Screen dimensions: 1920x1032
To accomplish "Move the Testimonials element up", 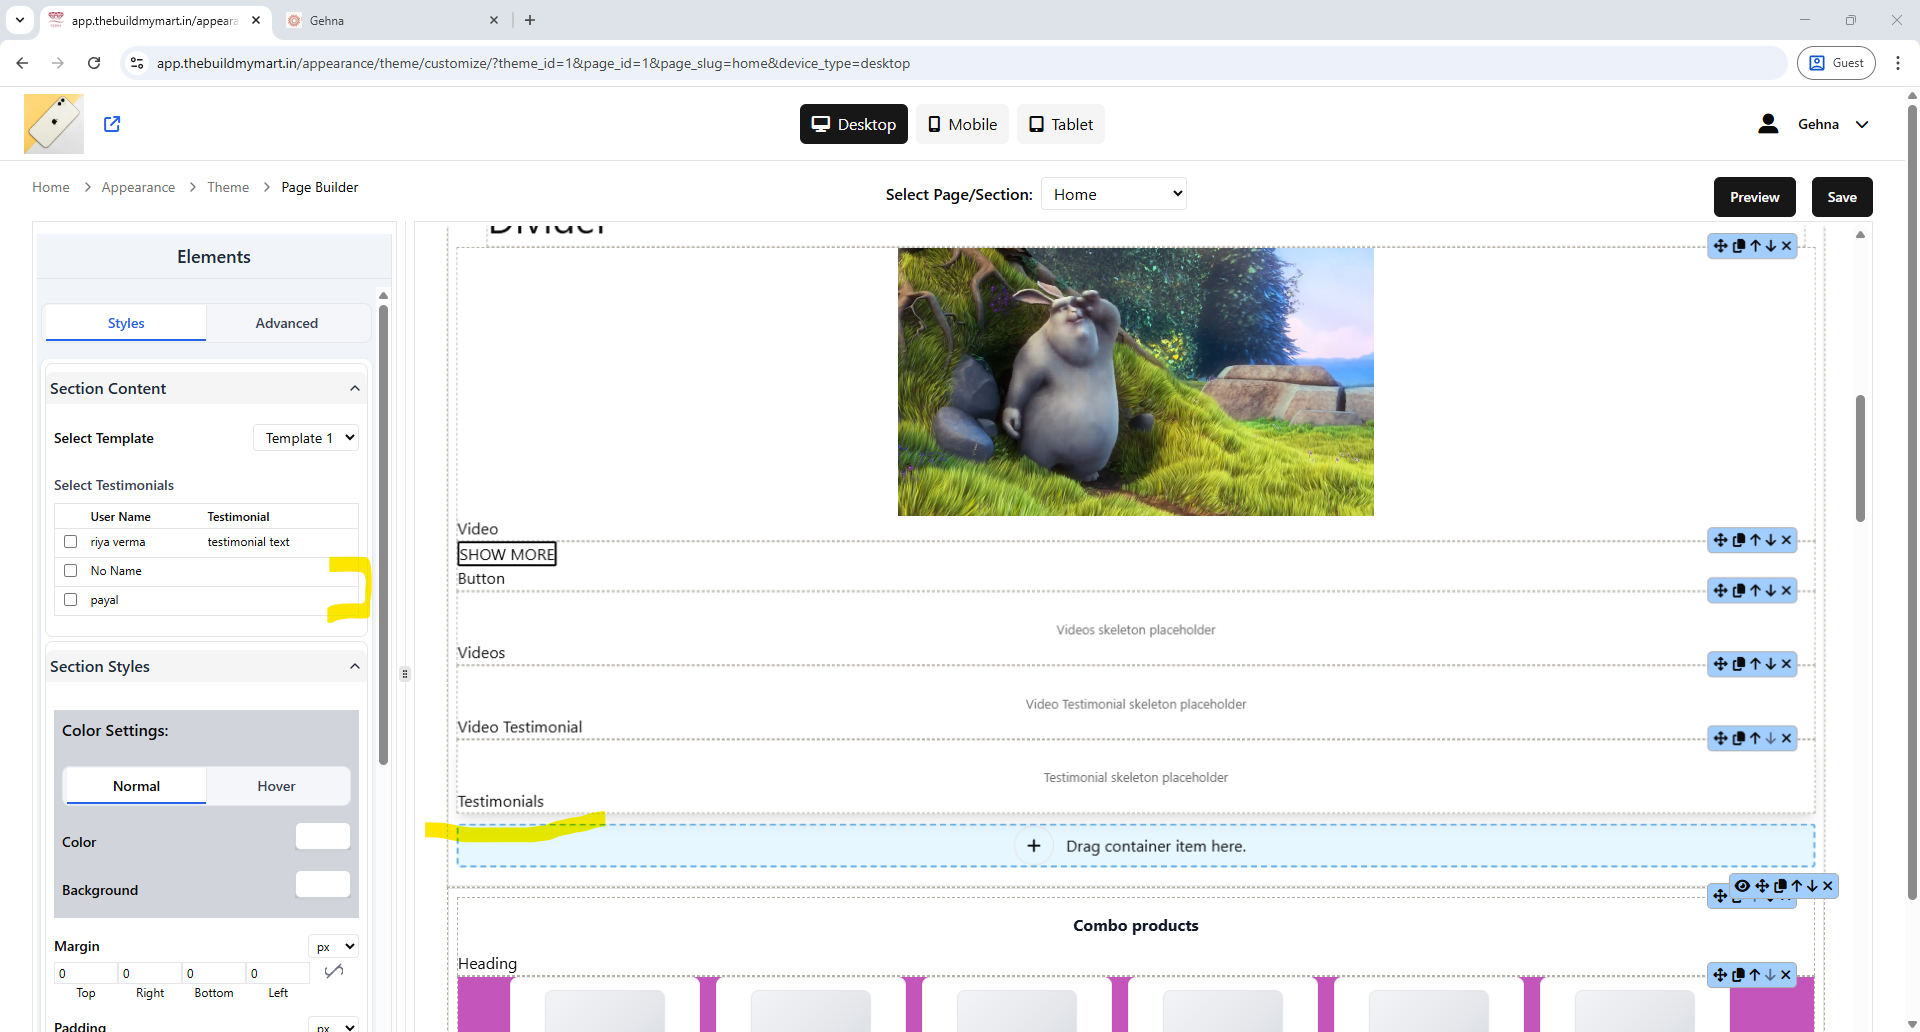I will click(1755, 738).
